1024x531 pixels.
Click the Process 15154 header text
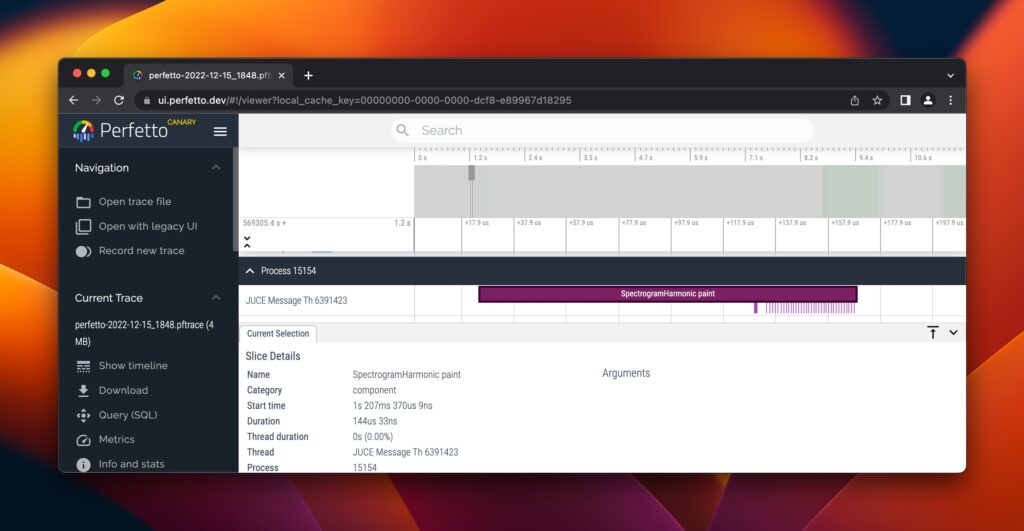click(x=289, y=271)
